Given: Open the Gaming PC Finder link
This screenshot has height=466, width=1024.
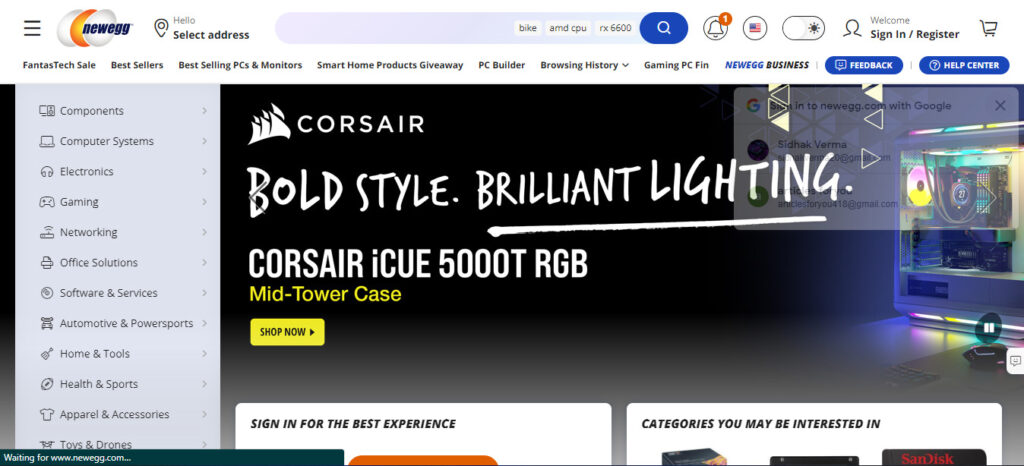Looking at the screenshot, I should click(x=676, y=65).
